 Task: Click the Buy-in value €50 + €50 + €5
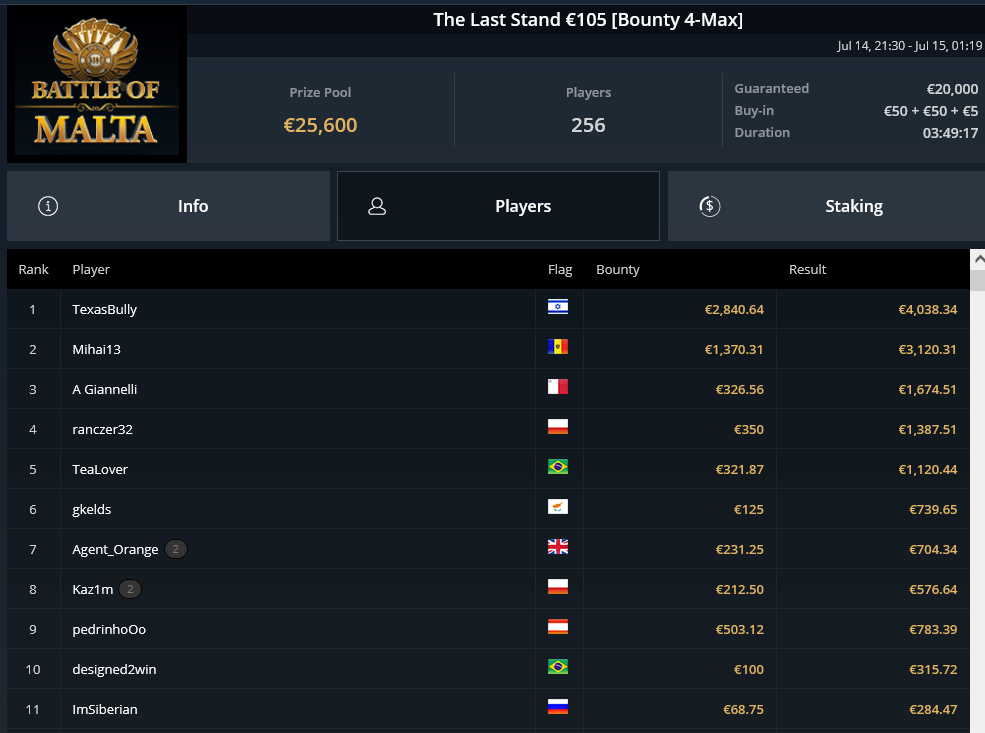tap(930, 111)
